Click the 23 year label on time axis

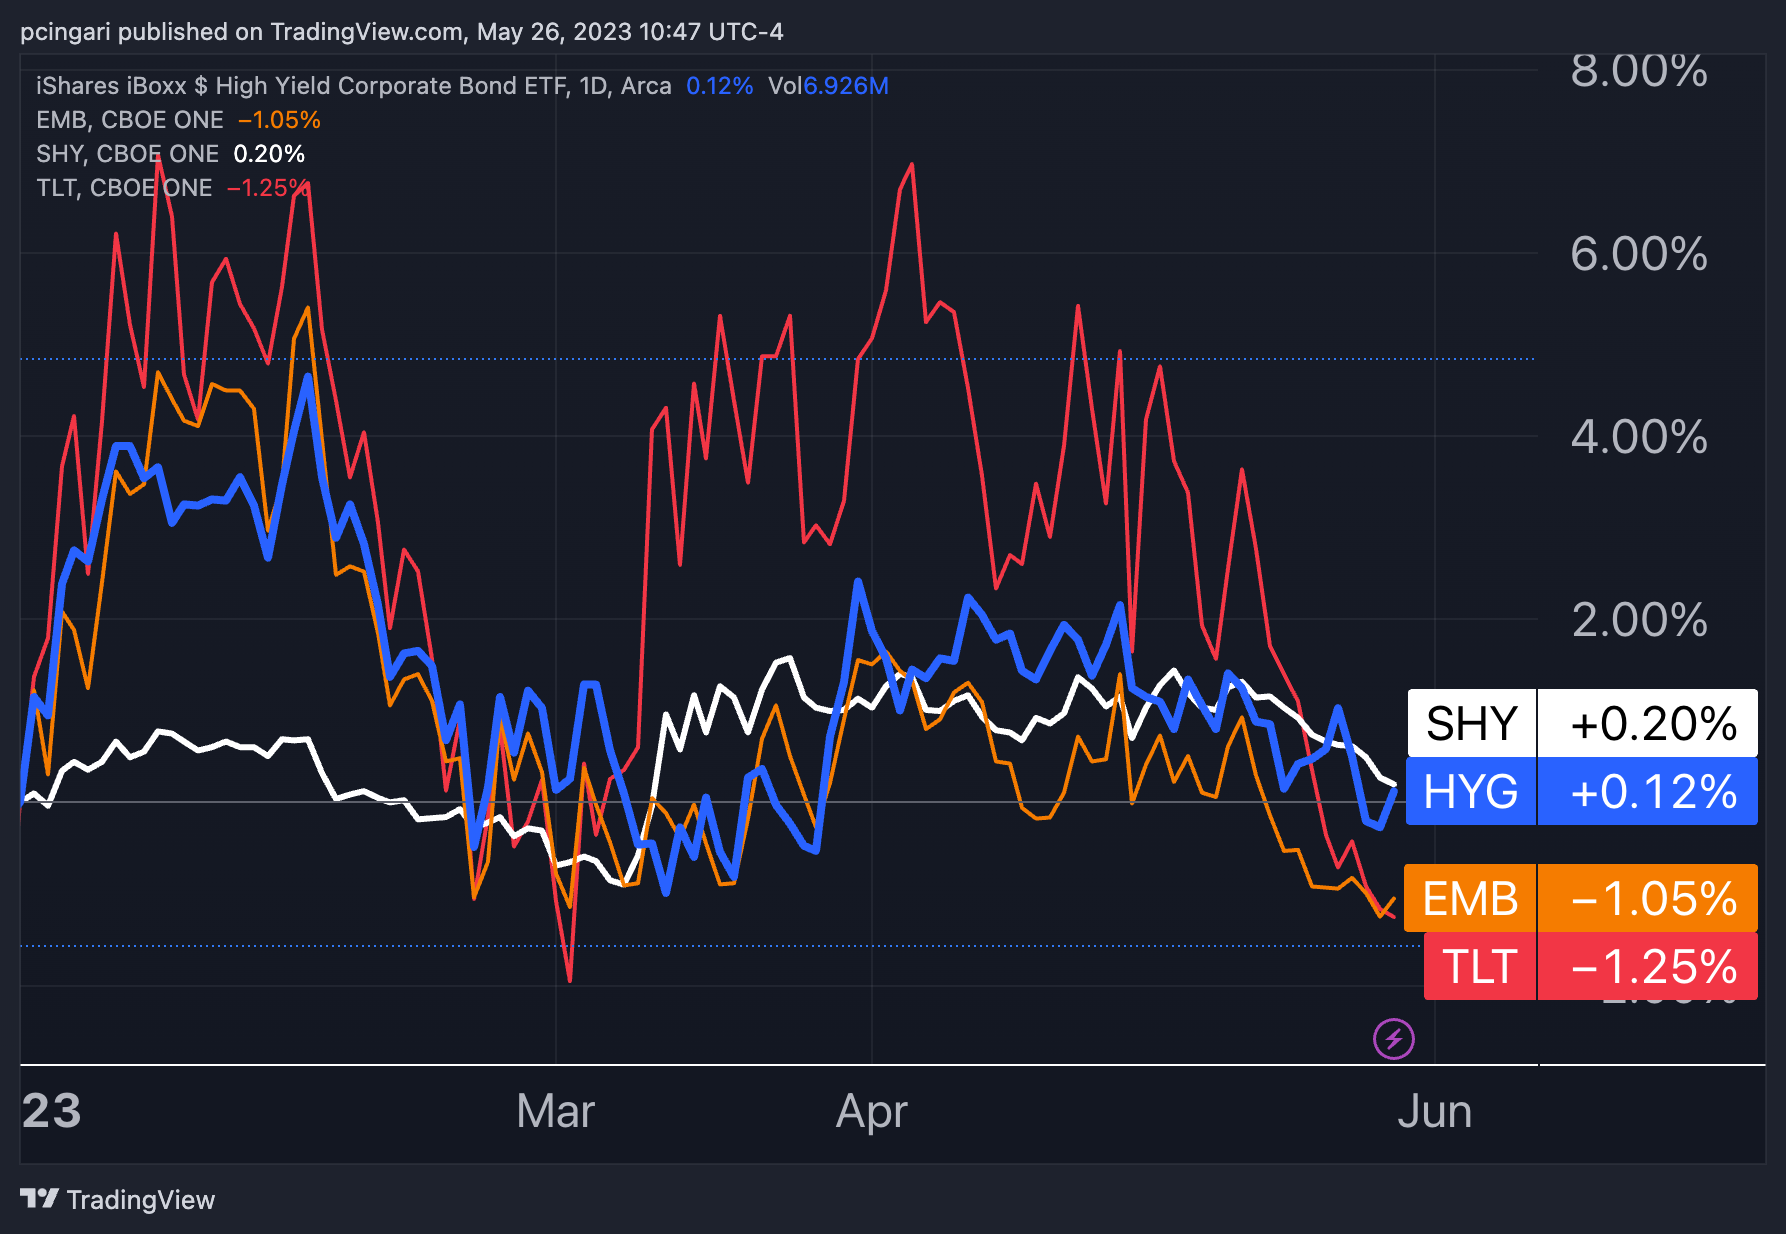coord(51,1111)
